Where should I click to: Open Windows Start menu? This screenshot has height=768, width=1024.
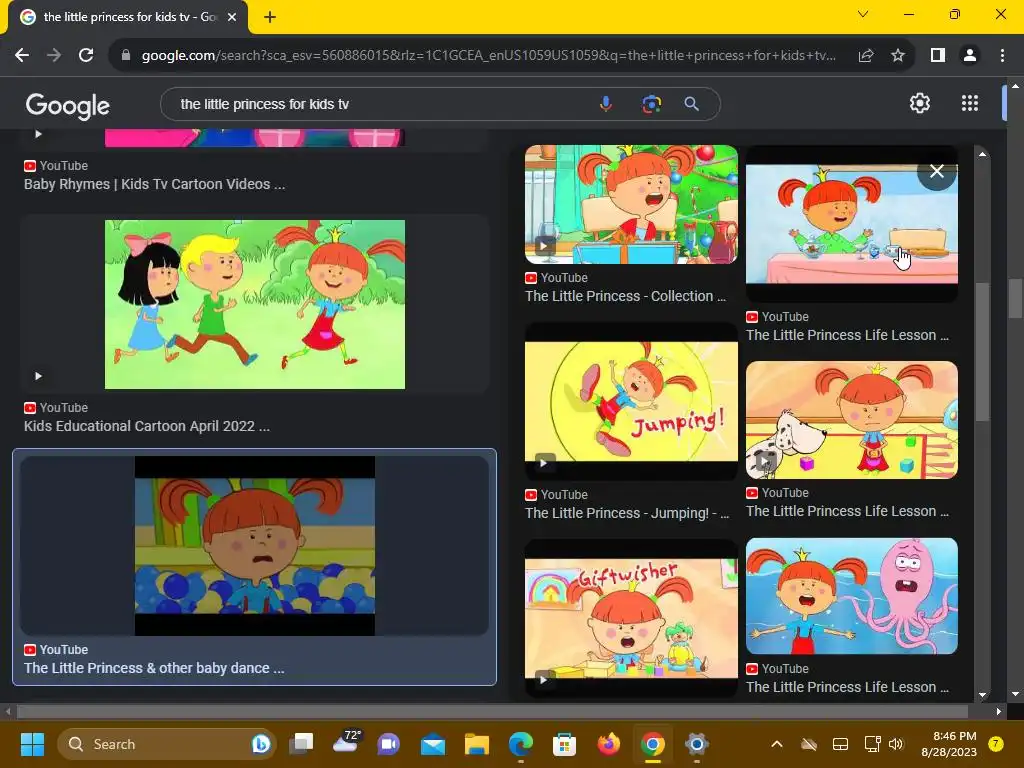coord(32,744)
